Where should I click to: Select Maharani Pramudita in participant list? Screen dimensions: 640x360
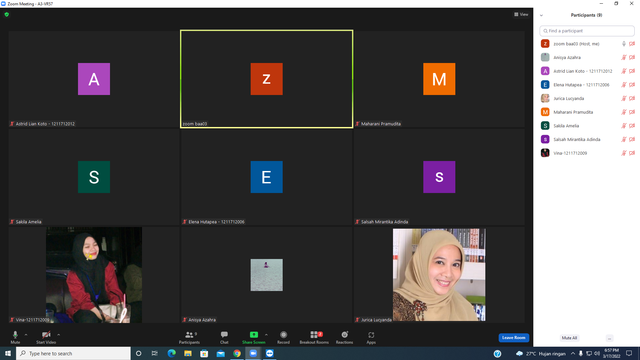pos(587,112)
